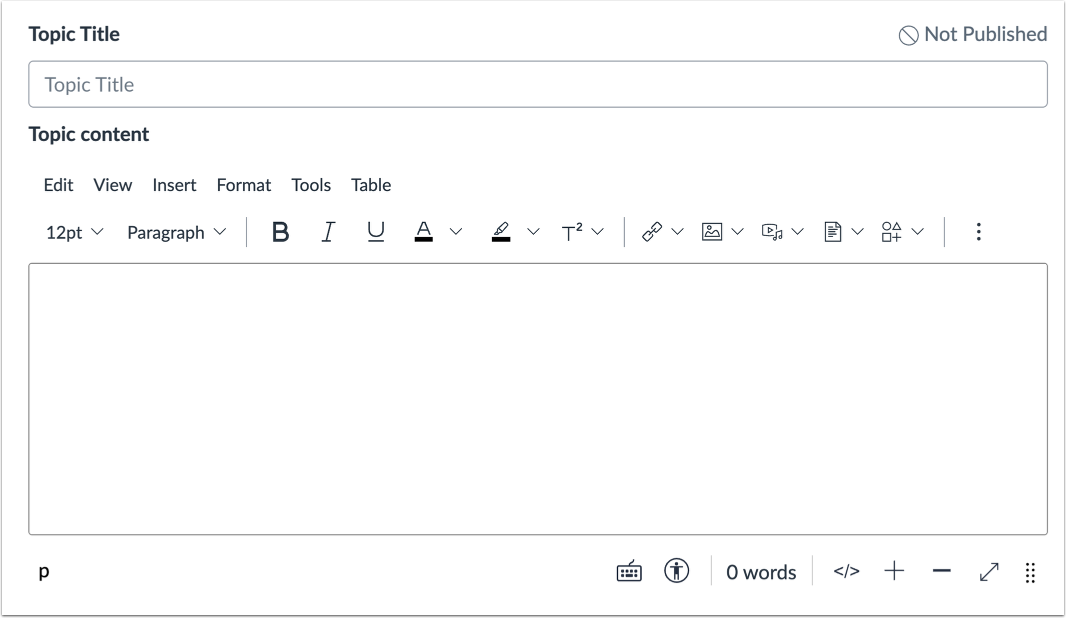Expand the editor to fullscreen

[988, 571]
